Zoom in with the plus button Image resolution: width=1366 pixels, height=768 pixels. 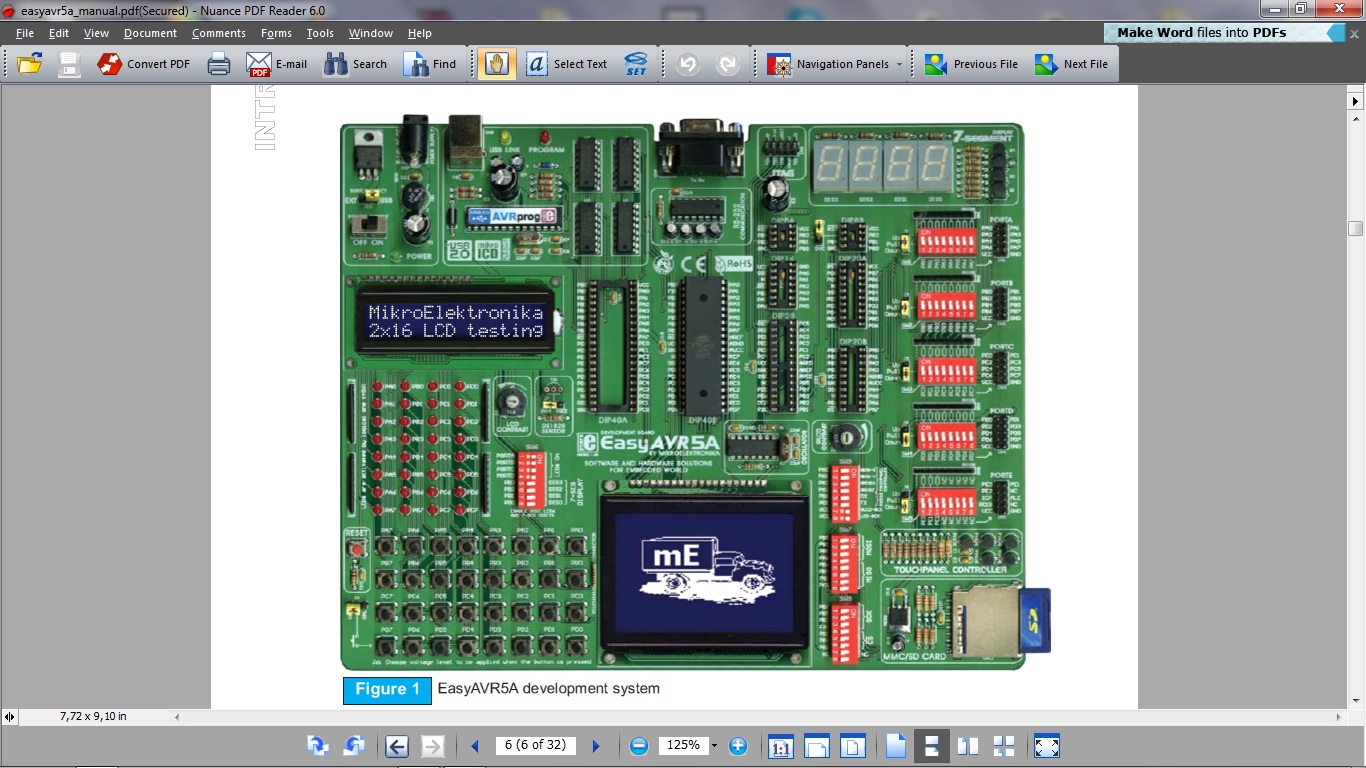[x=738, y=746]
